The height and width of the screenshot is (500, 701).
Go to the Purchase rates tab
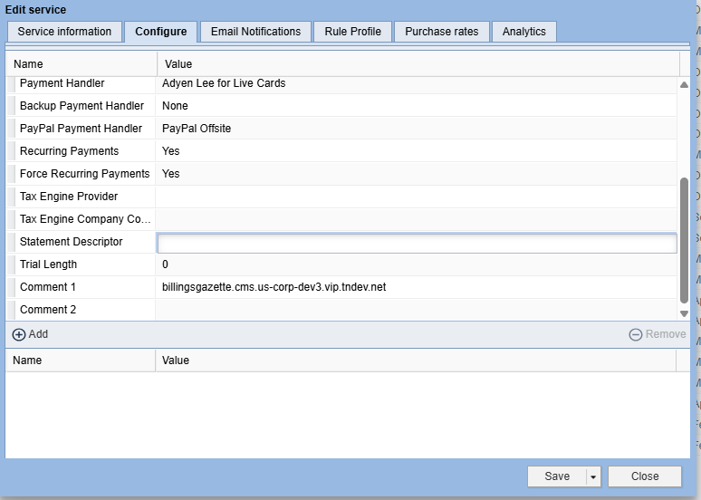point(441,32)
